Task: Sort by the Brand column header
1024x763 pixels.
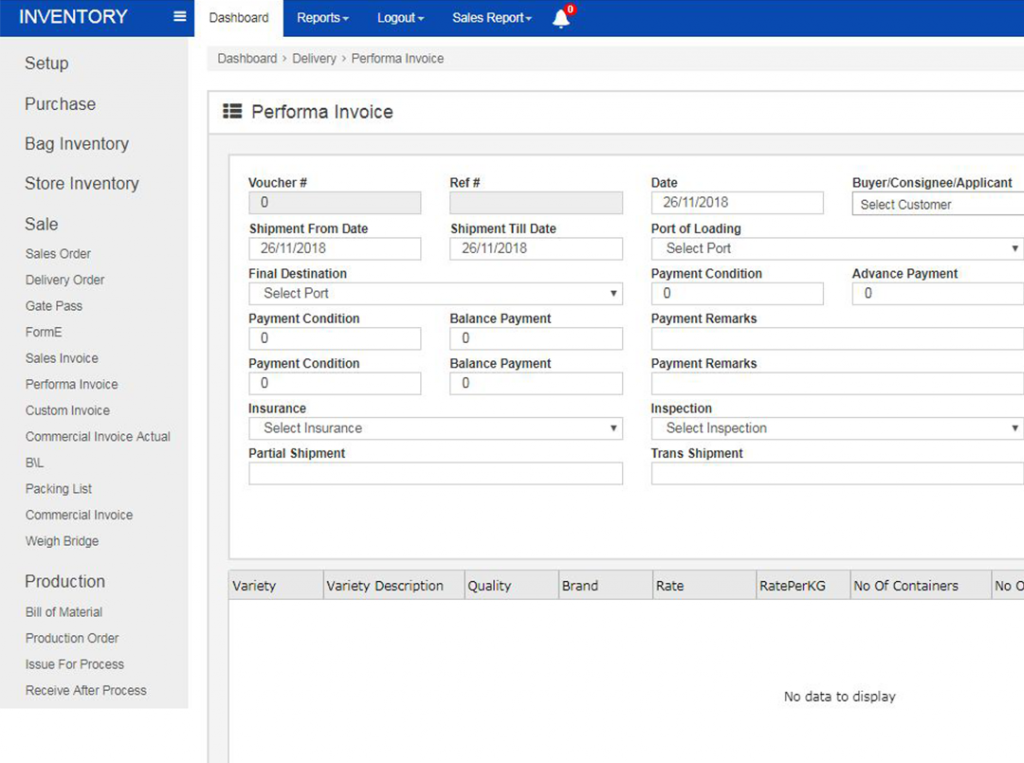Action: [606, 585]
